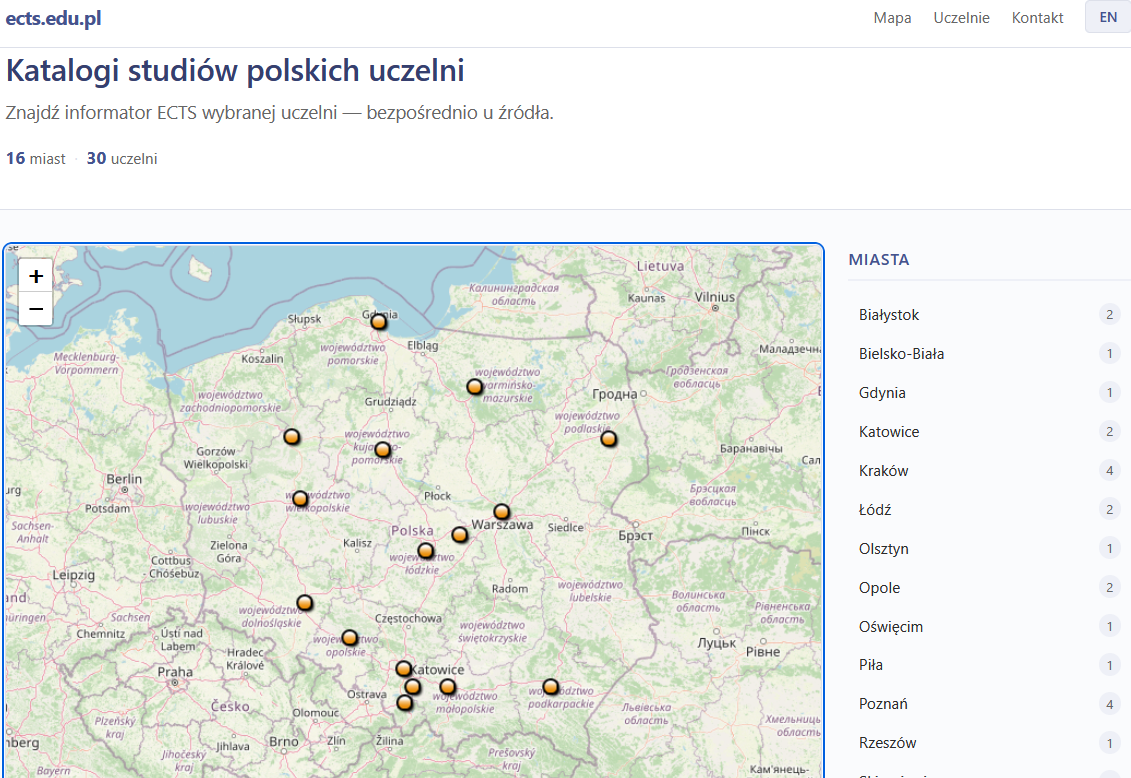Click the map marker near Gdynia
The width and height of the screenshot is (1131, 778).
pyautogui.click(x=378, y=322)
